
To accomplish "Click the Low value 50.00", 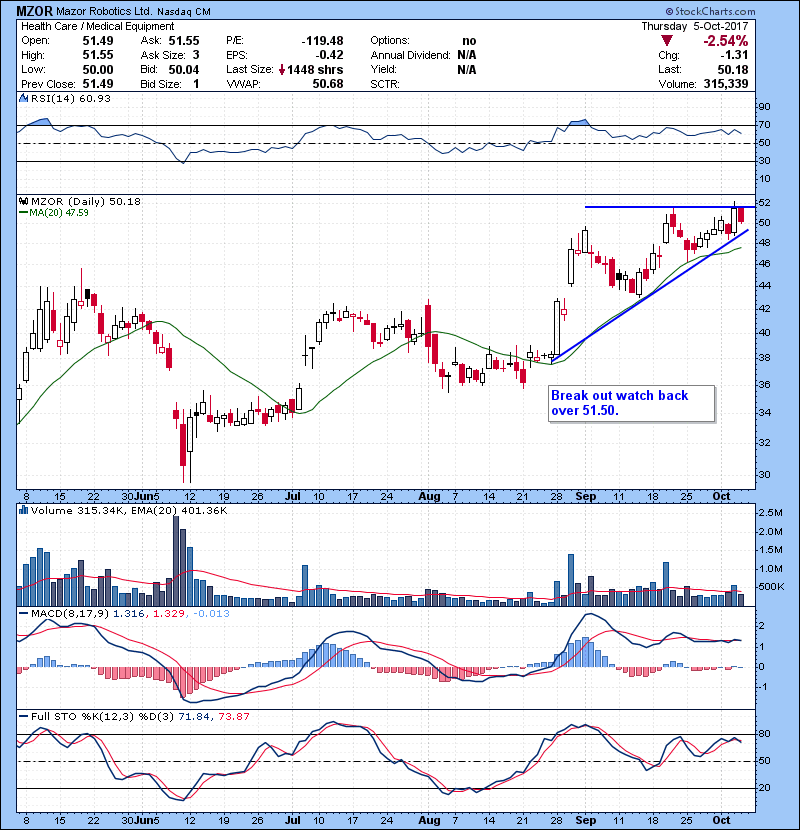I will pos(98,69).
